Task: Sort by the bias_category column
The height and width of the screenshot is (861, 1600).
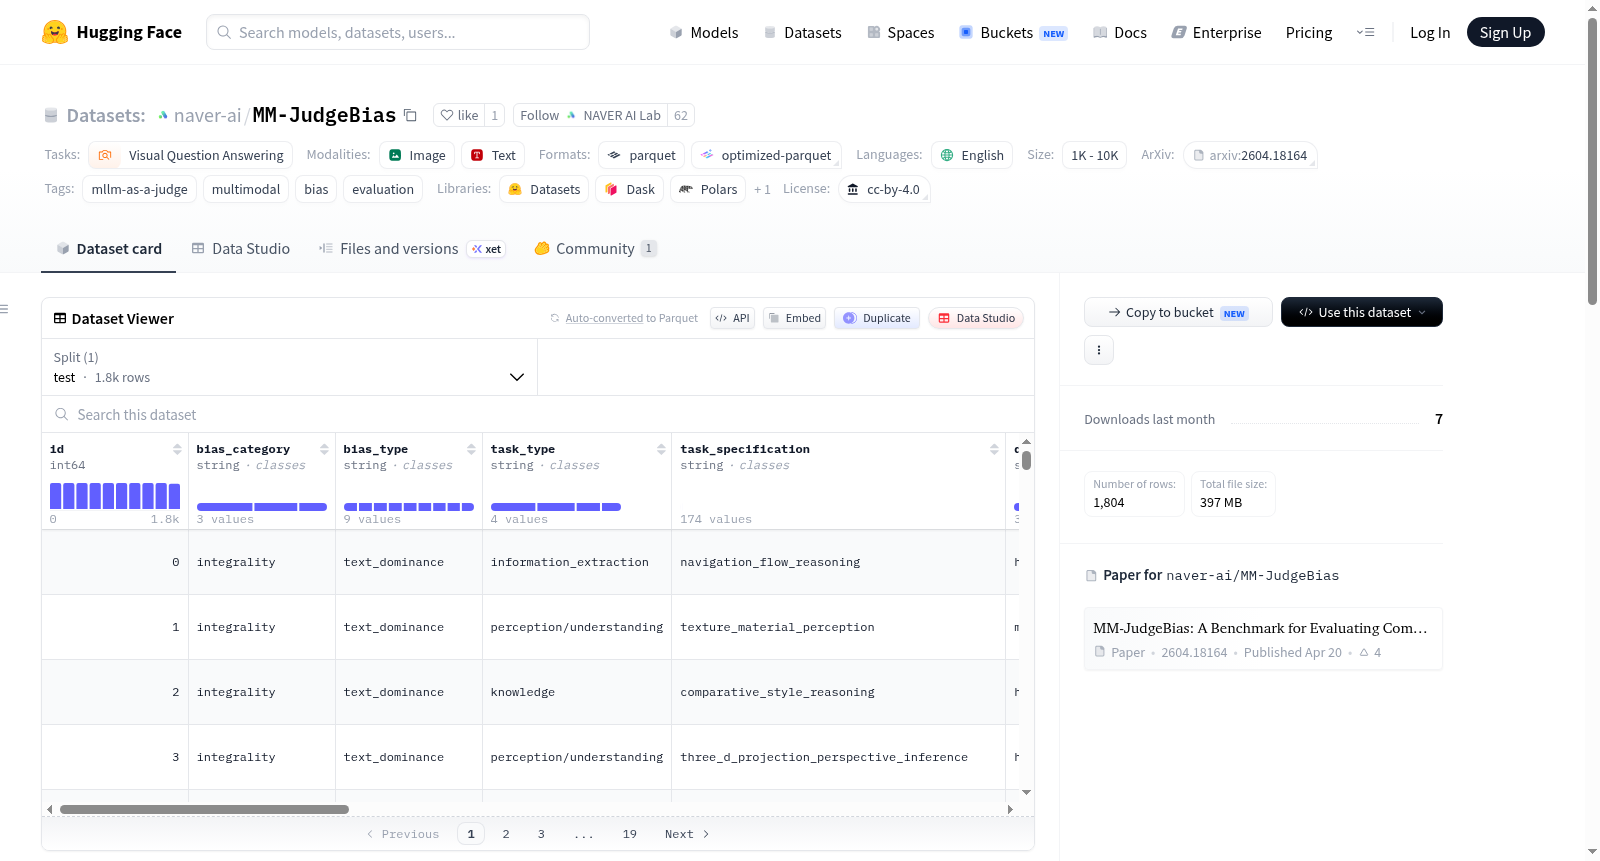Action: 324,449
